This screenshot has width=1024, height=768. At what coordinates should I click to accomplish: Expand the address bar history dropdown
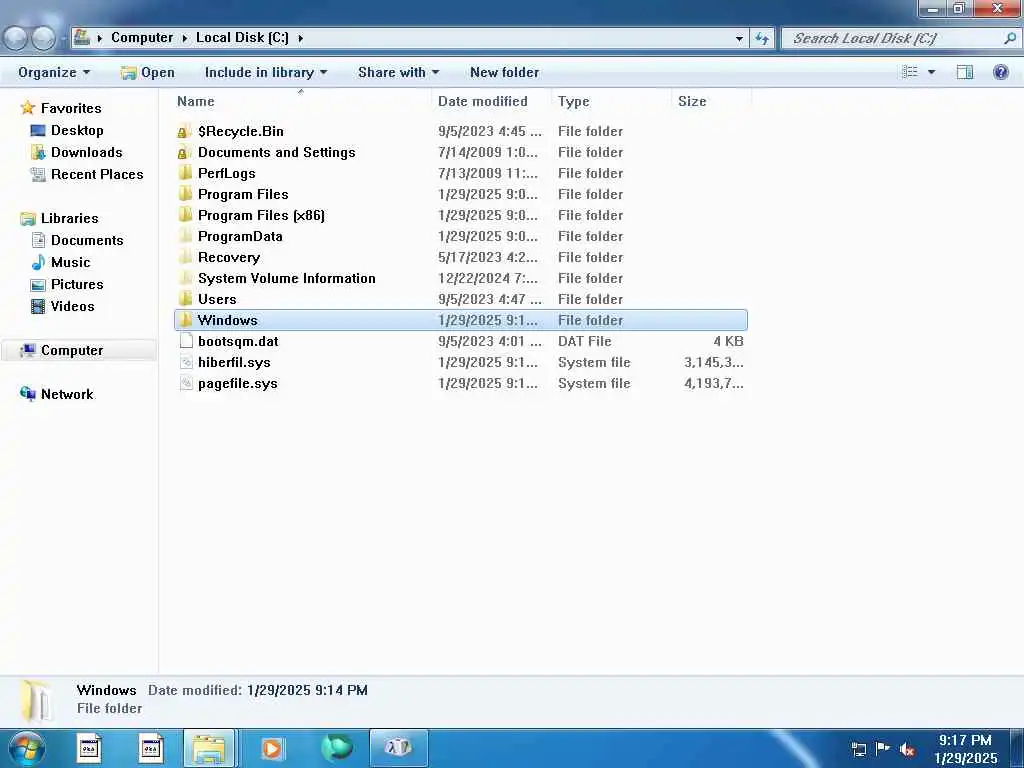[739, 38]
